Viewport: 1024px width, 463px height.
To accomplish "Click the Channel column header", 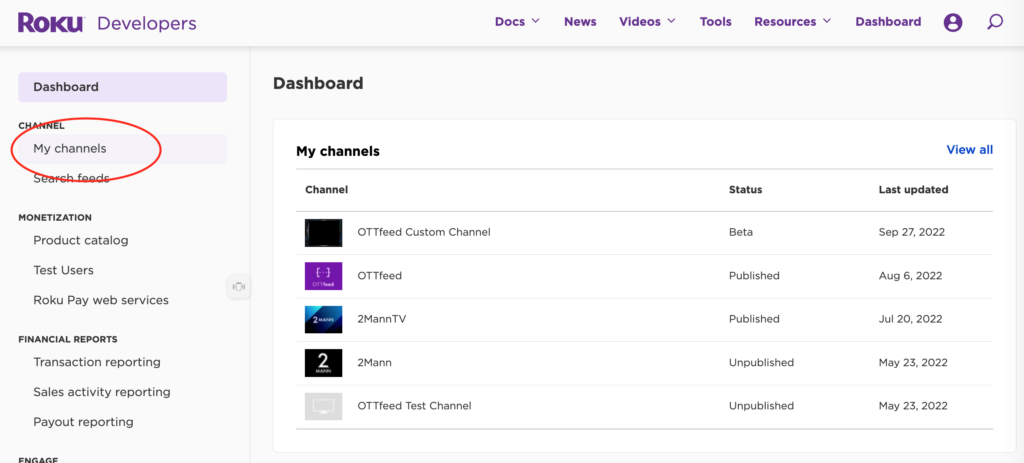I will coord(327,190).
